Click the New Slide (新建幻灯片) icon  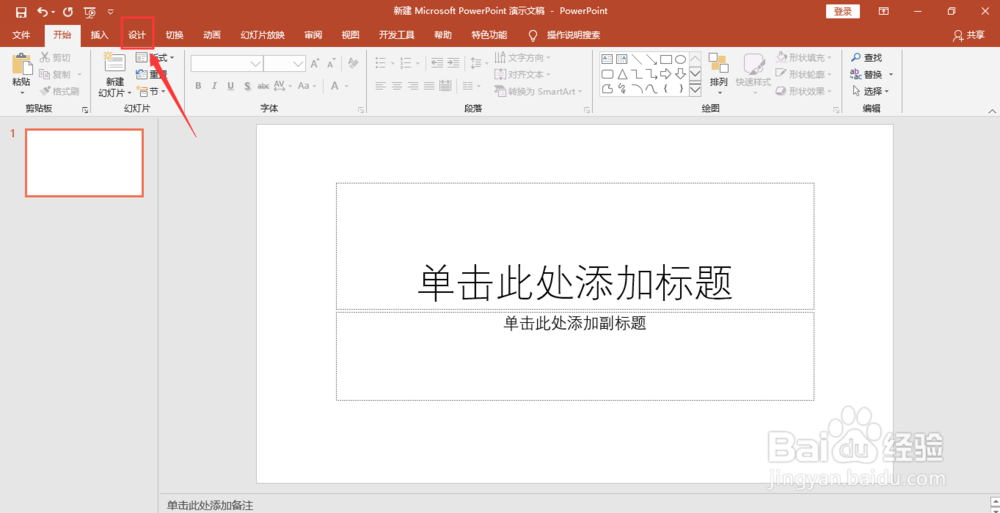pos(115,63)
